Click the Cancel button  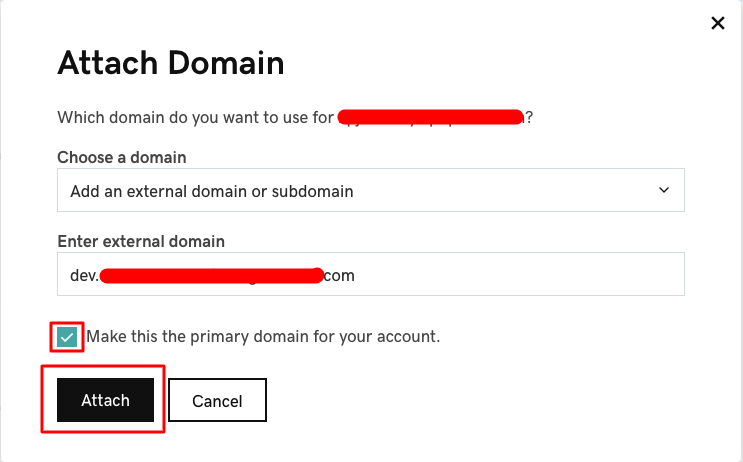pyautogui.click(x=217, y=400)
